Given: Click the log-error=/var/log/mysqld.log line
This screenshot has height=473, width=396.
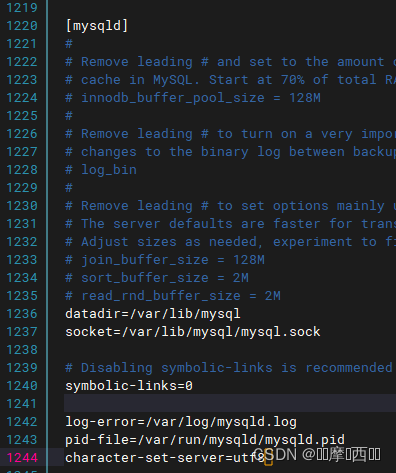Looking at the screenshot, I should click(x=181, y=422).
